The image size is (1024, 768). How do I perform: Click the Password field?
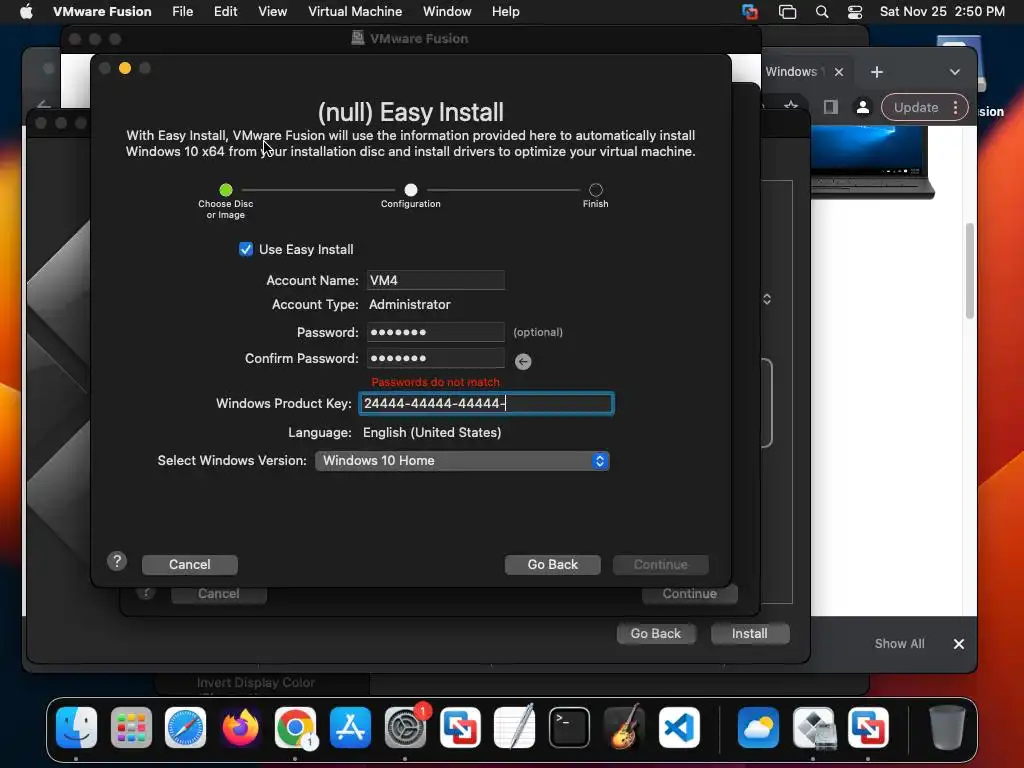[x=435, y=332]
